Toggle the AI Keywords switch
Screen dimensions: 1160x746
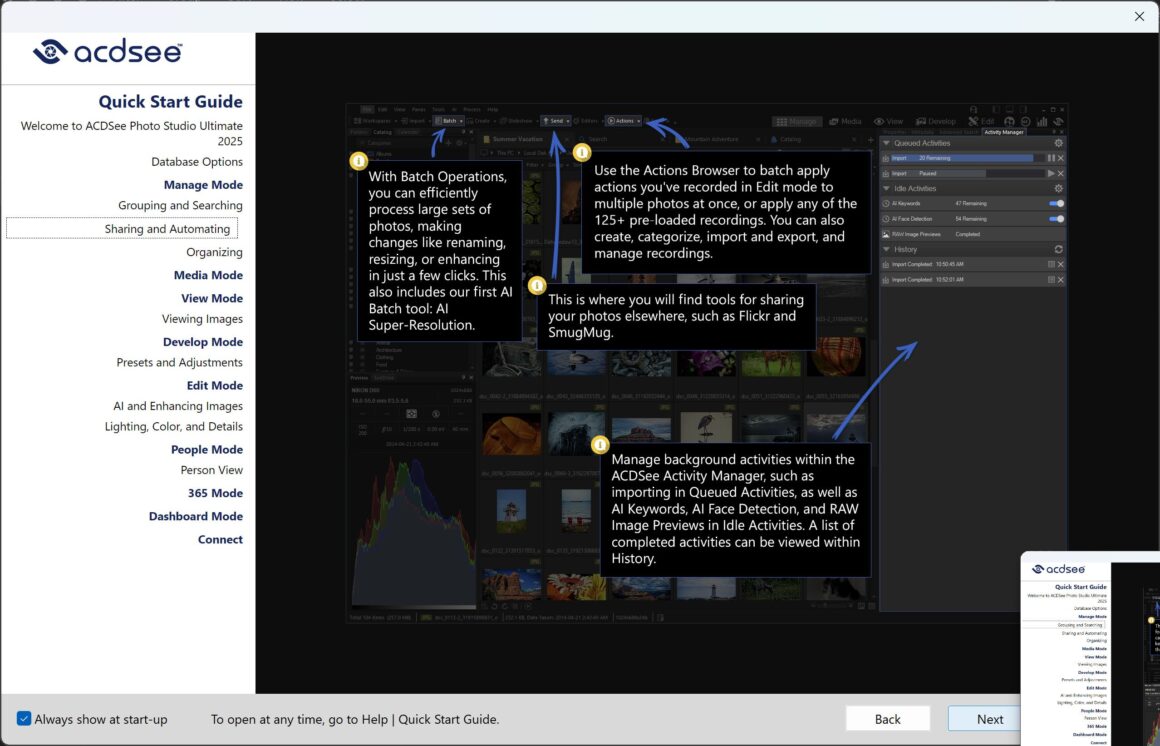pyautogui.click(x=1056, y=204)
